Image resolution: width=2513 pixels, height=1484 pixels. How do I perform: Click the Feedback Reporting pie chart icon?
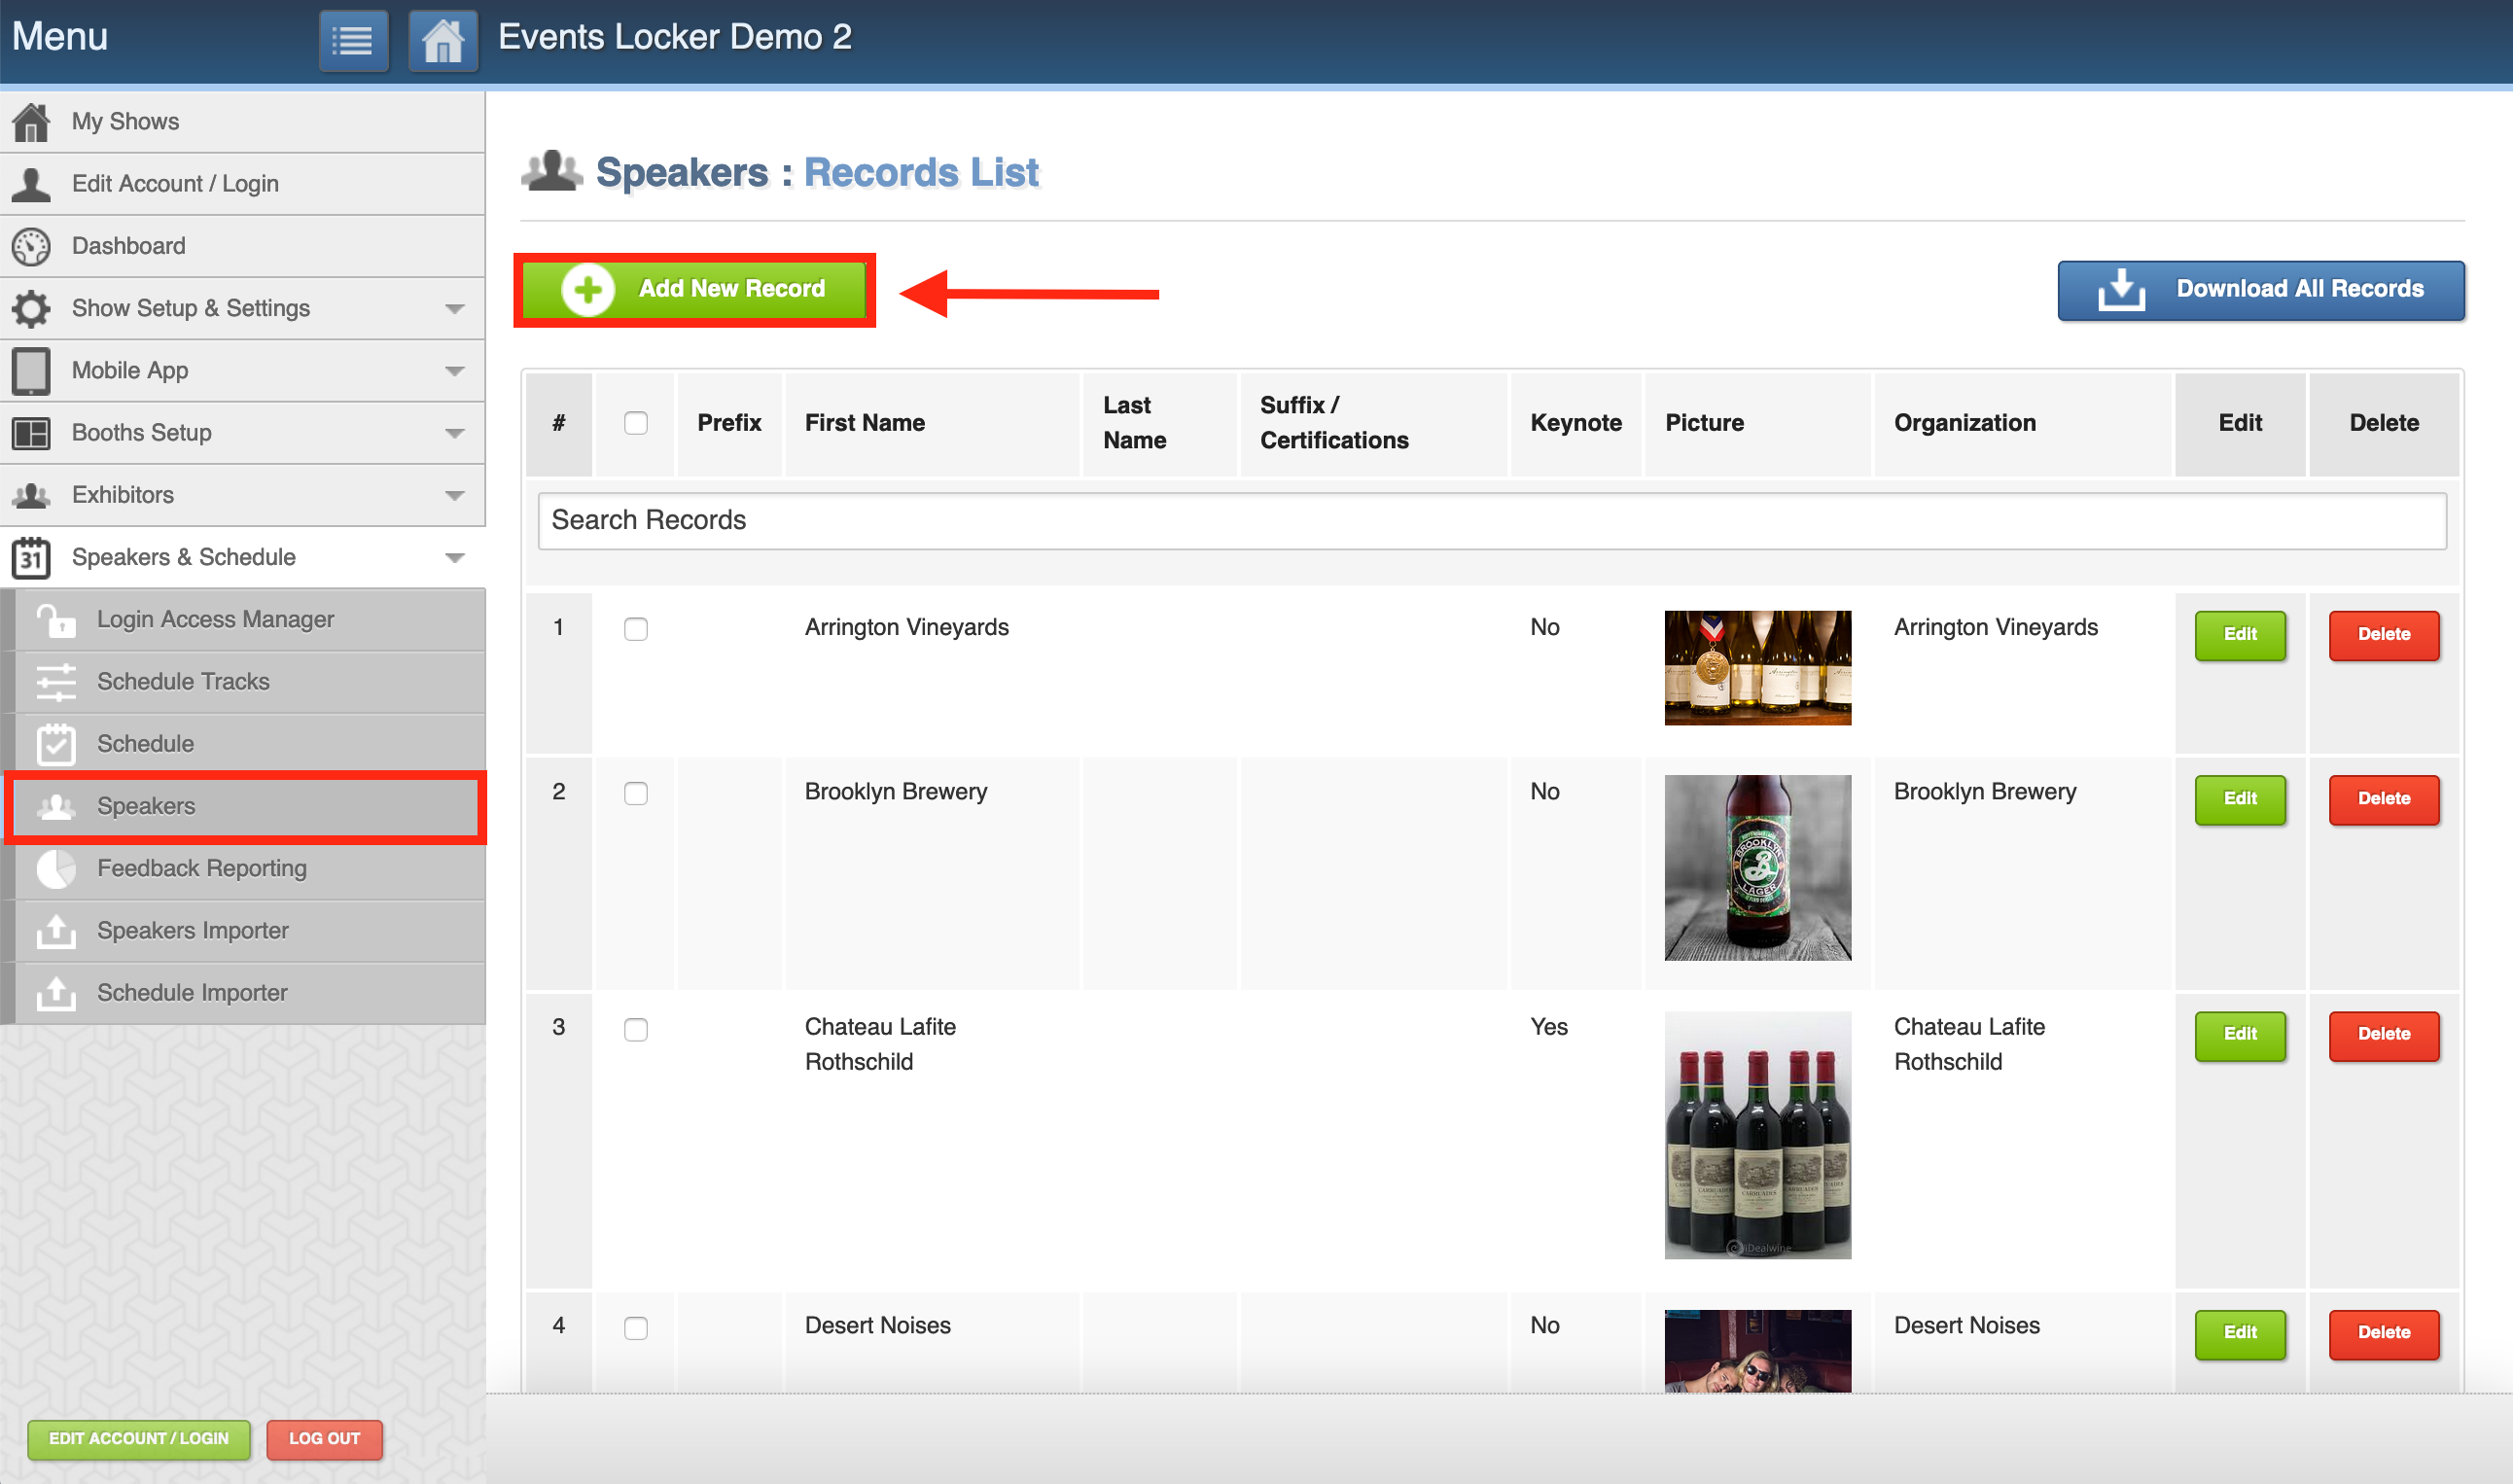[56, 869]
